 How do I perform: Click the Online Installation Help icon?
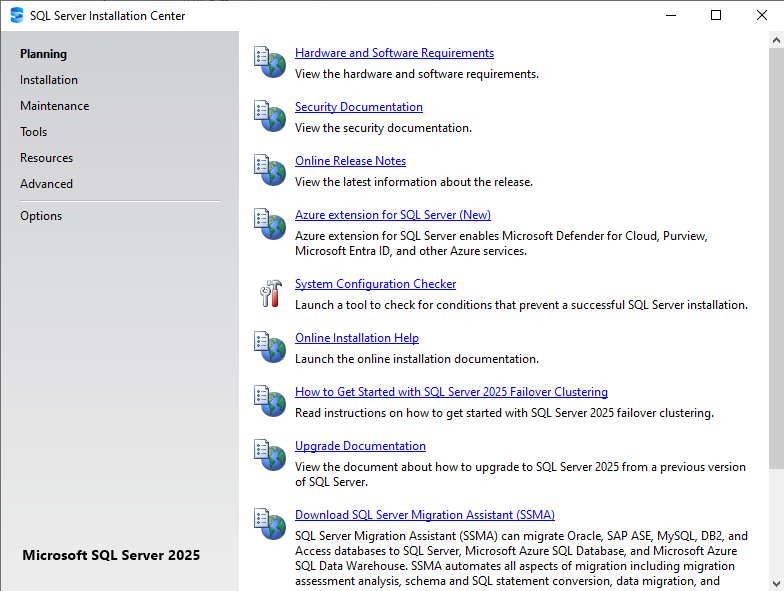270,347
